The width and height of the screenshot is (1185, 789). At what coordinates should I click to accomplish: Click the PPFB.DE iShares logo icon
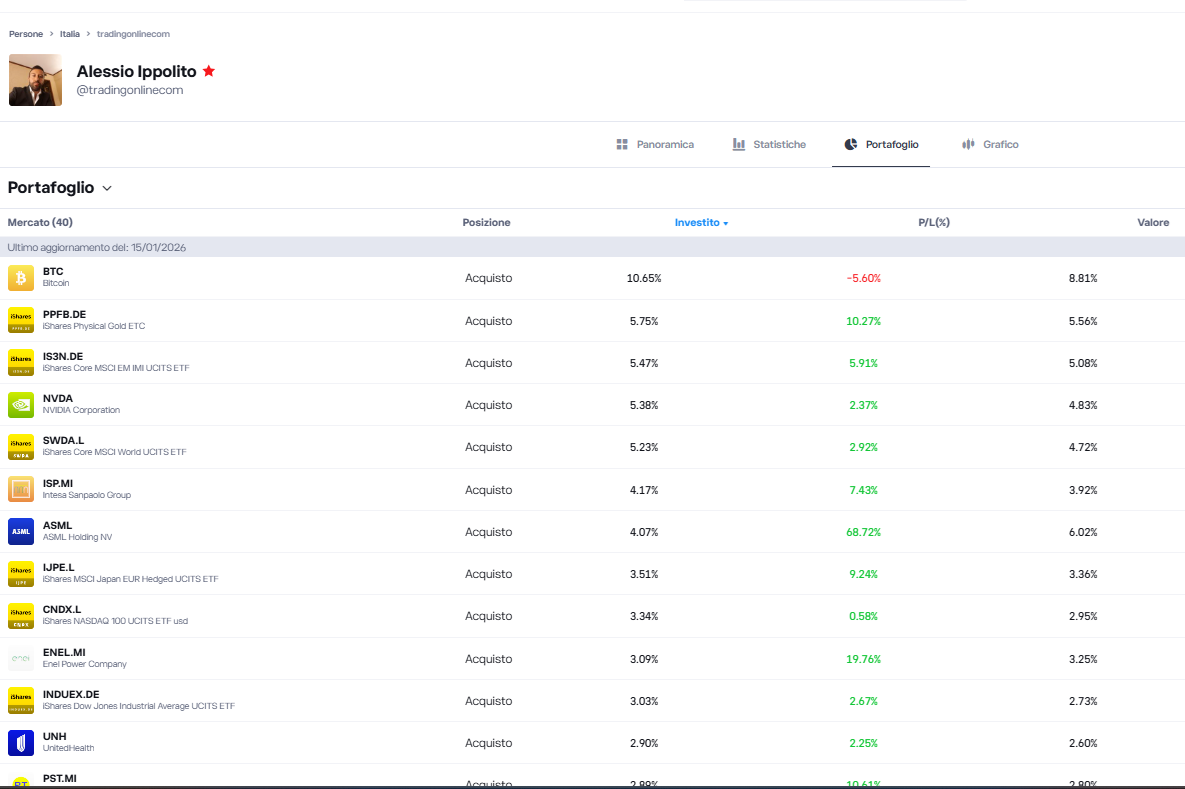click(20, 320)
